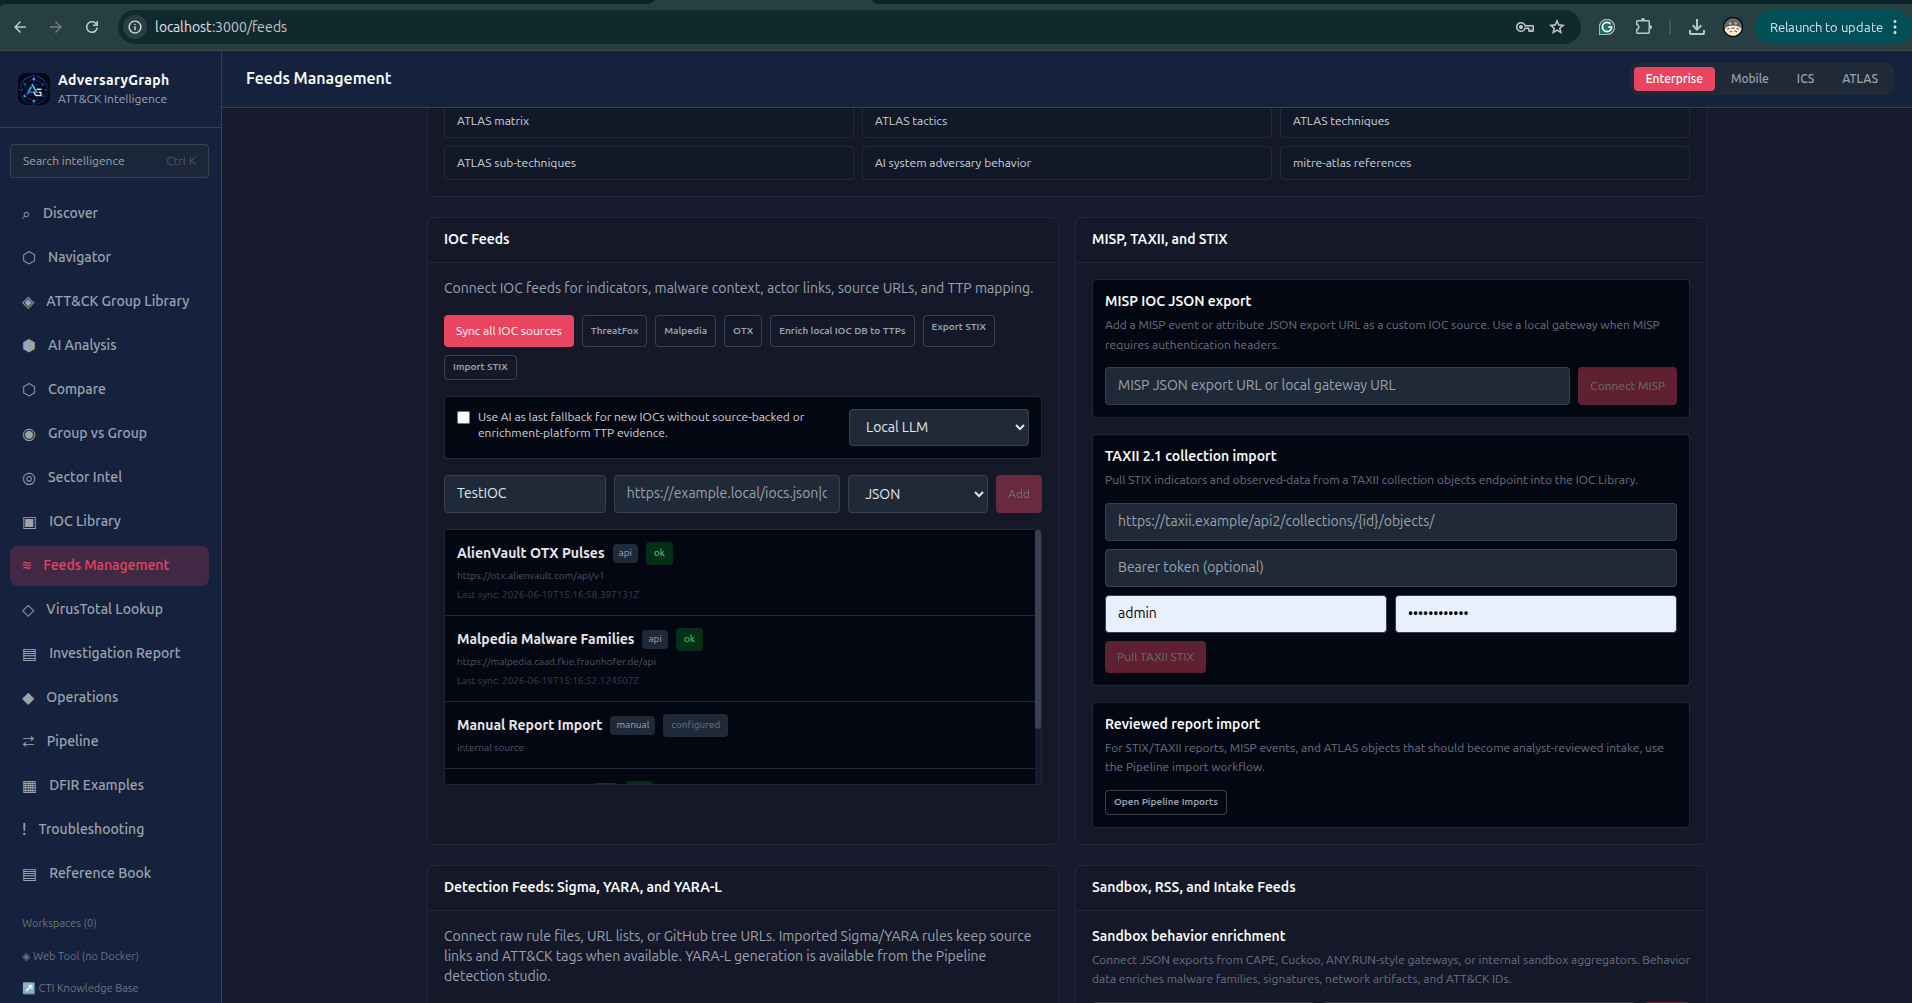
Task: Click the AI Analysis hexagon icon
Action: (29, 346)
